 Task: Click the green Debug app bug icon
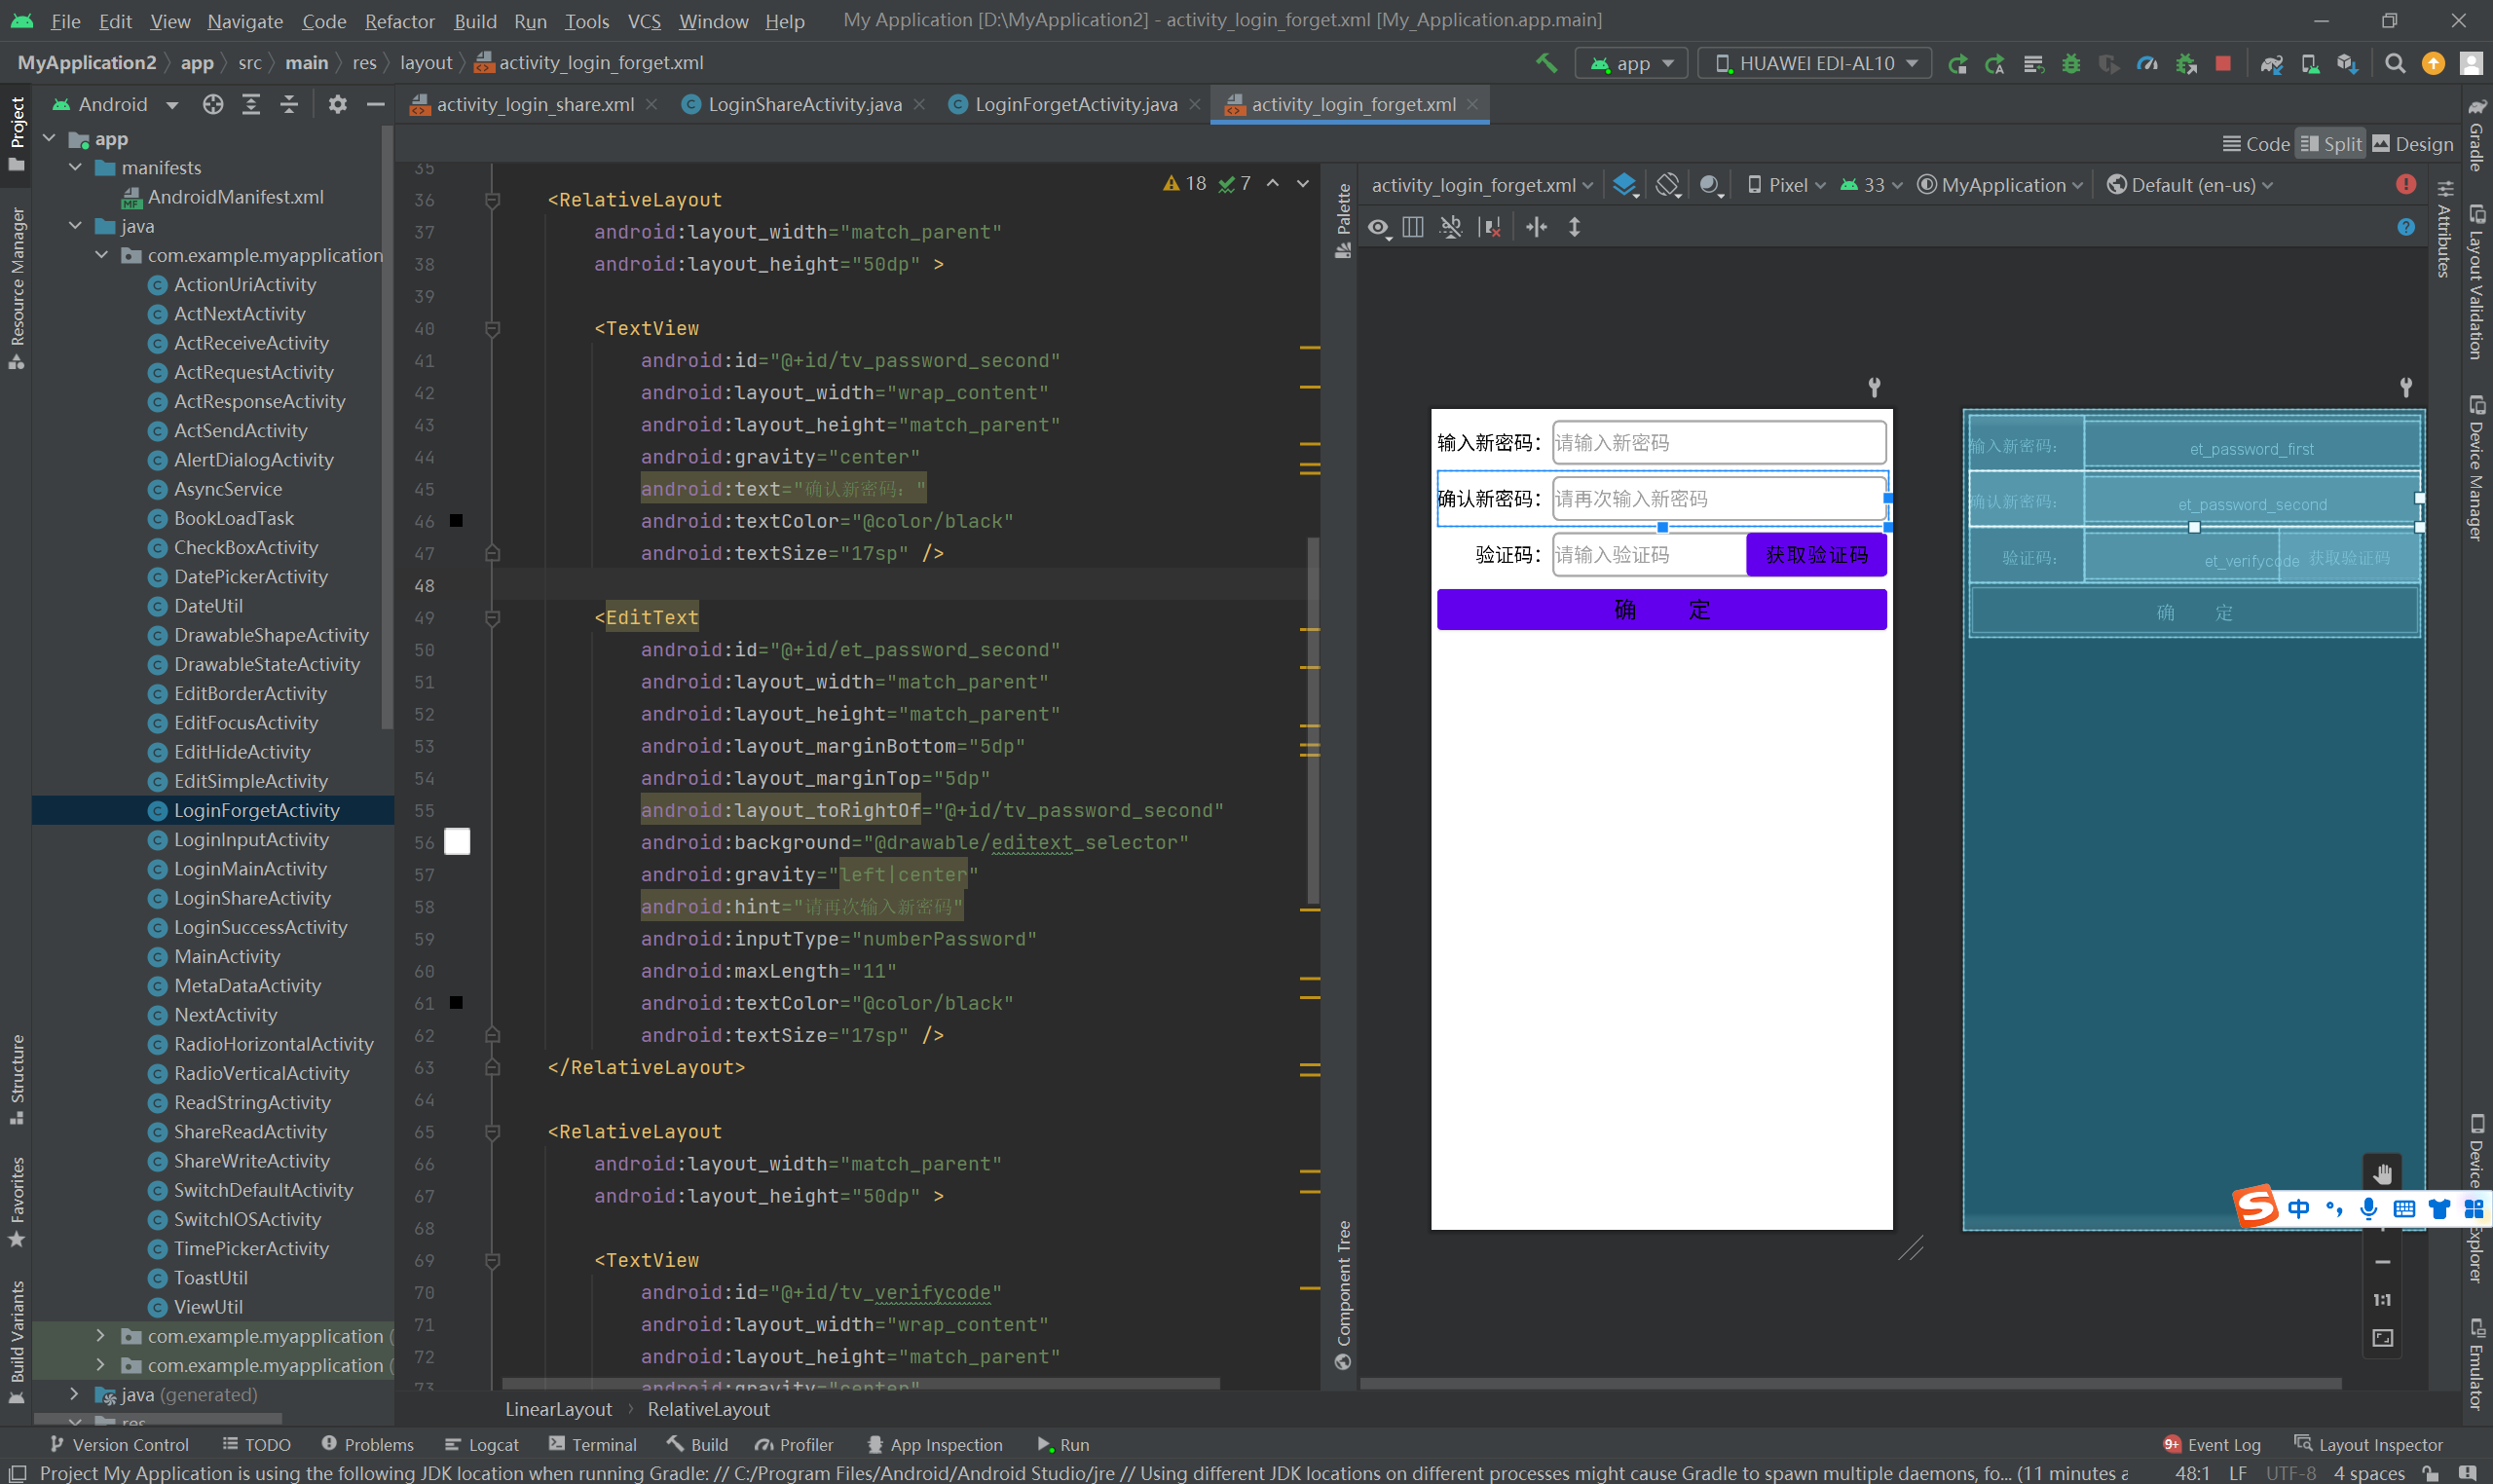tap(2071, 63)
